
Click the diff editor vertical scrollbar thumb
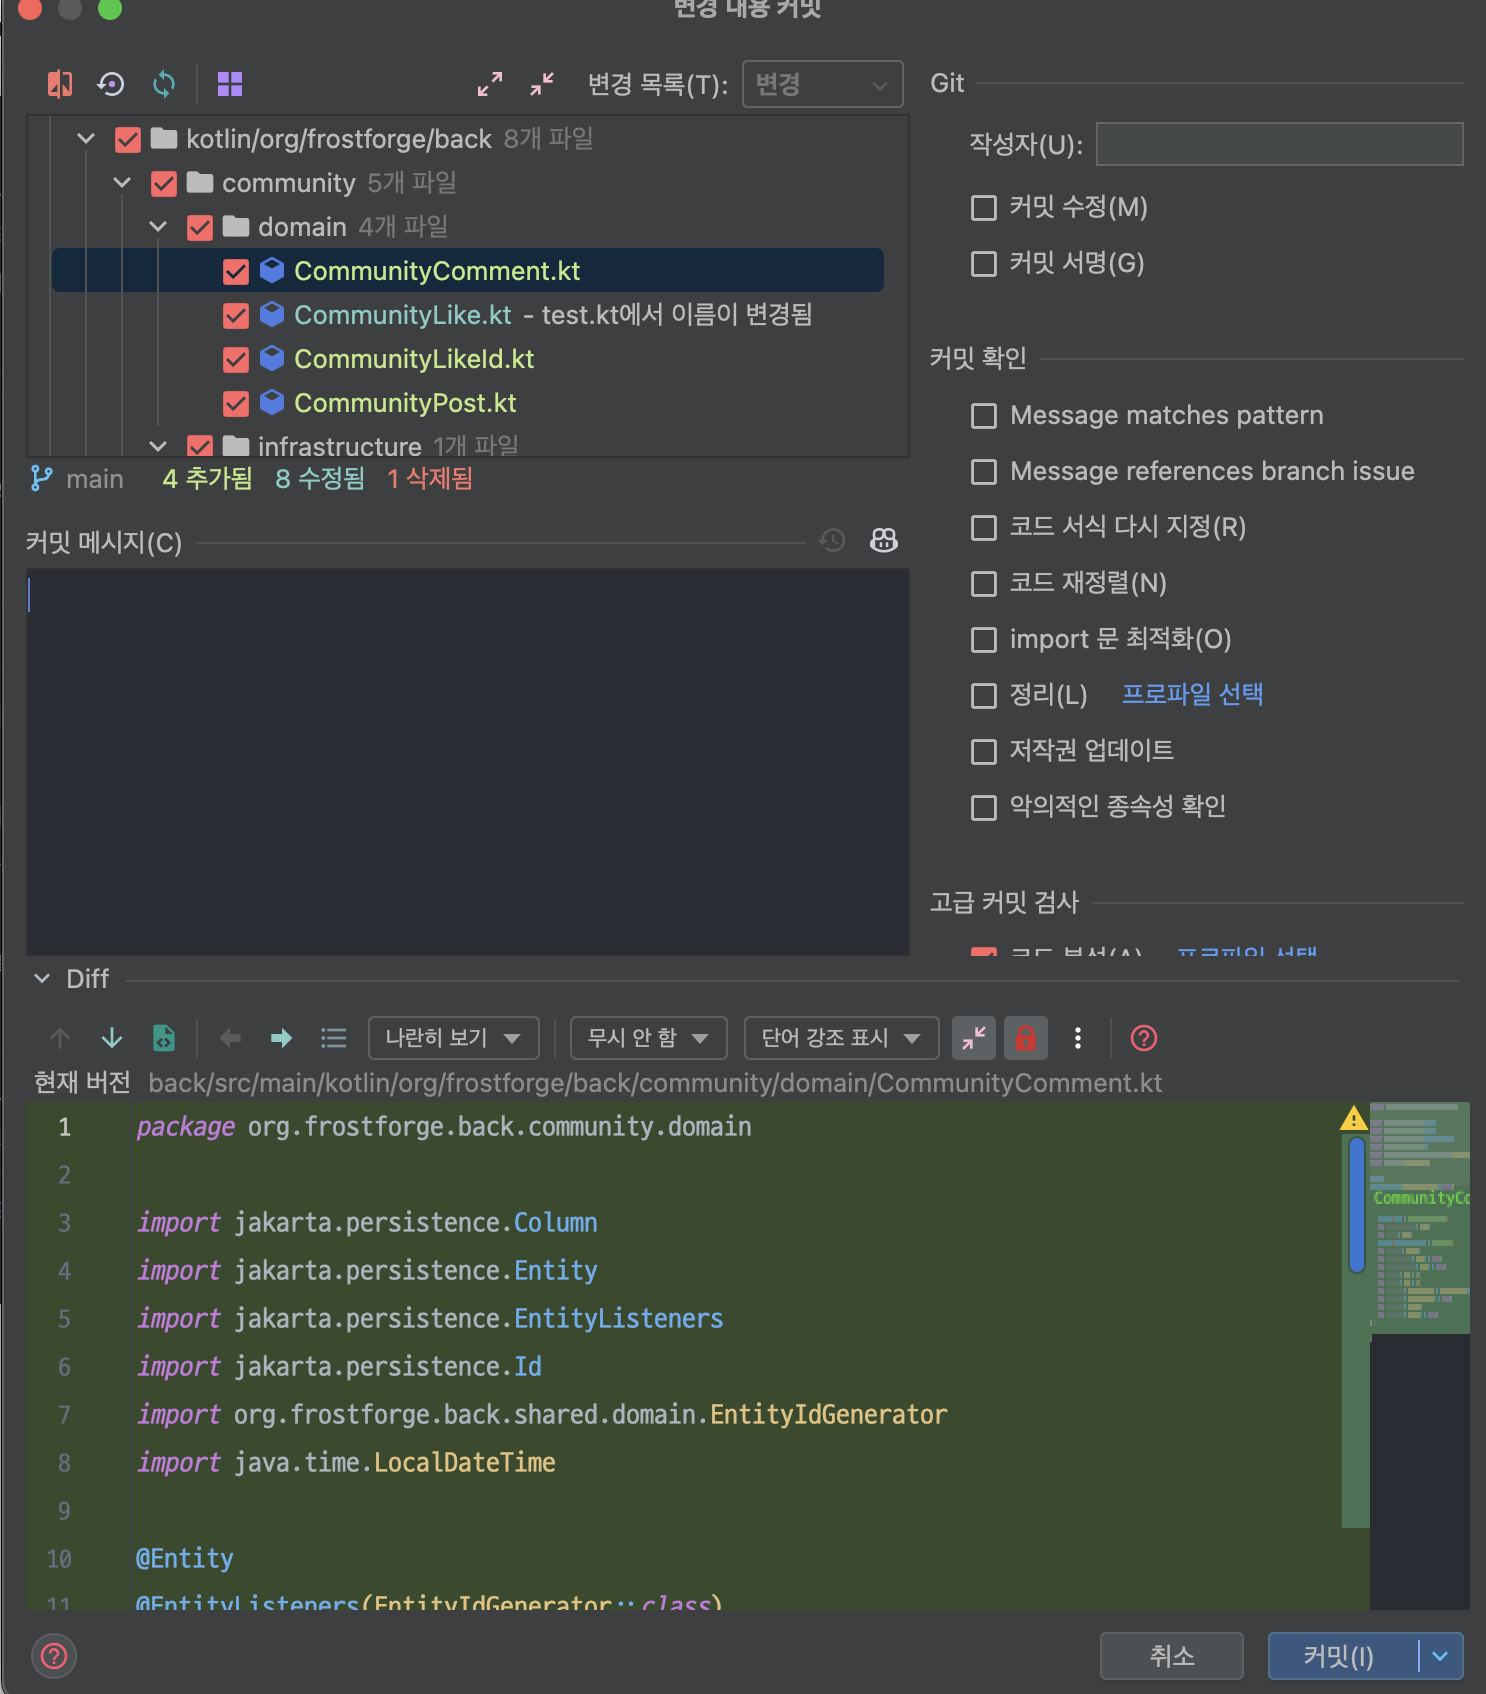1357,1205
